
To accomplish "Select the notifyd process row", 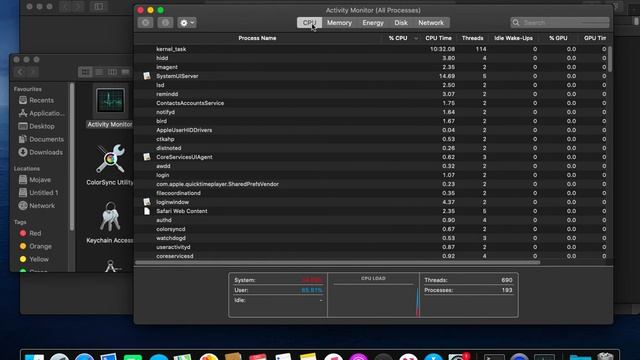I will [x=371, y=112].
